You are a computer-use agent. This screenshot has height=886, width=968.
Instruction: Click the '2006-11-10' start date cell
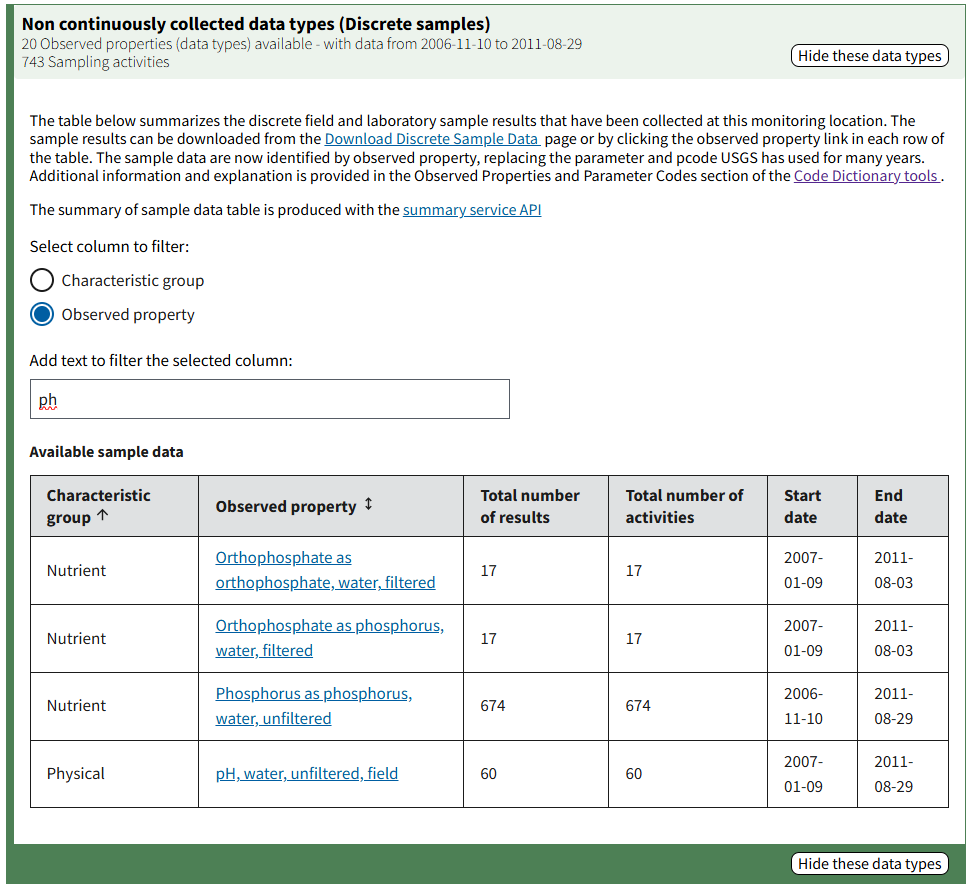(812, 706)
